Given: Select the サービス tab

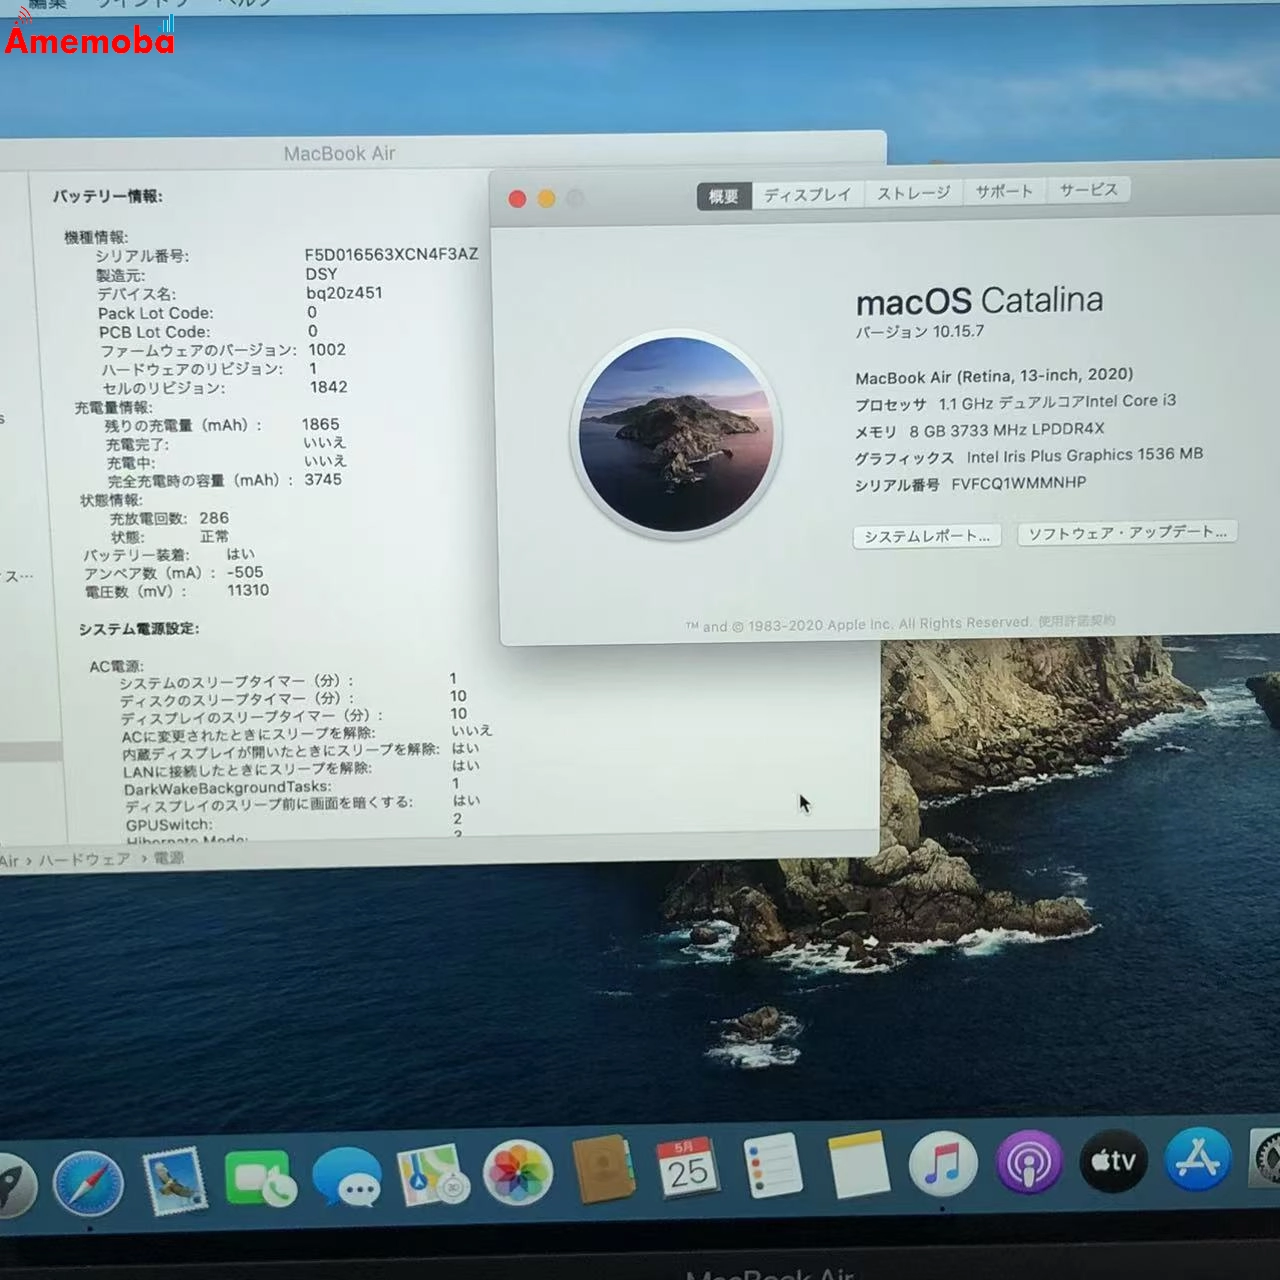Looking at the screenshot, I should point(1087,190).
